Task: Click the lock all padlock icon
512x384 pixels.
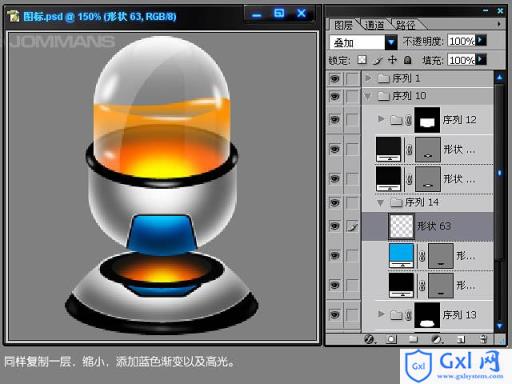Action: tap(407, 60)
